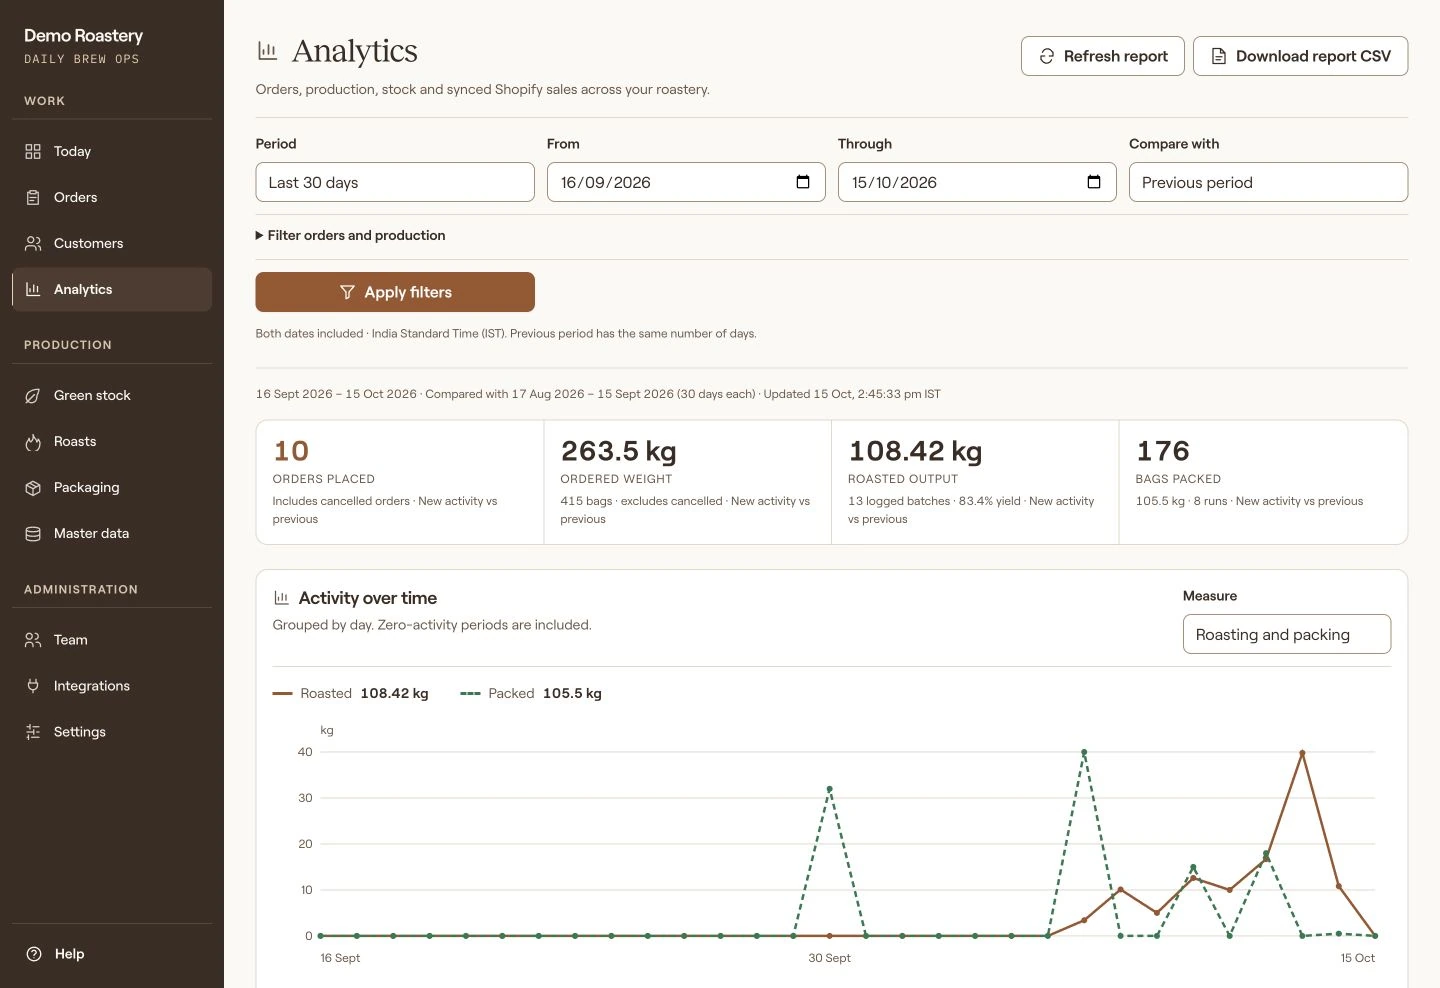Open calendar picker icon in From date
This screenshot has height=988, width=1440.
[x=803, y=182]
